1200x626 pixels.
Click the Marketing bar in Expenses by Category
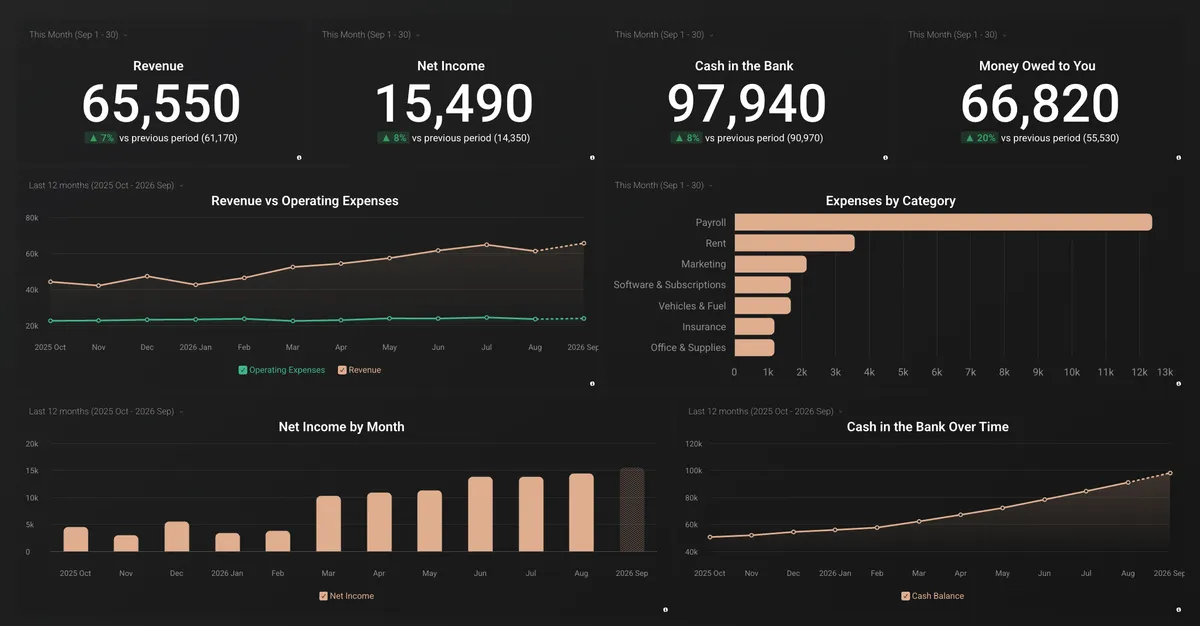click(771, 264)
